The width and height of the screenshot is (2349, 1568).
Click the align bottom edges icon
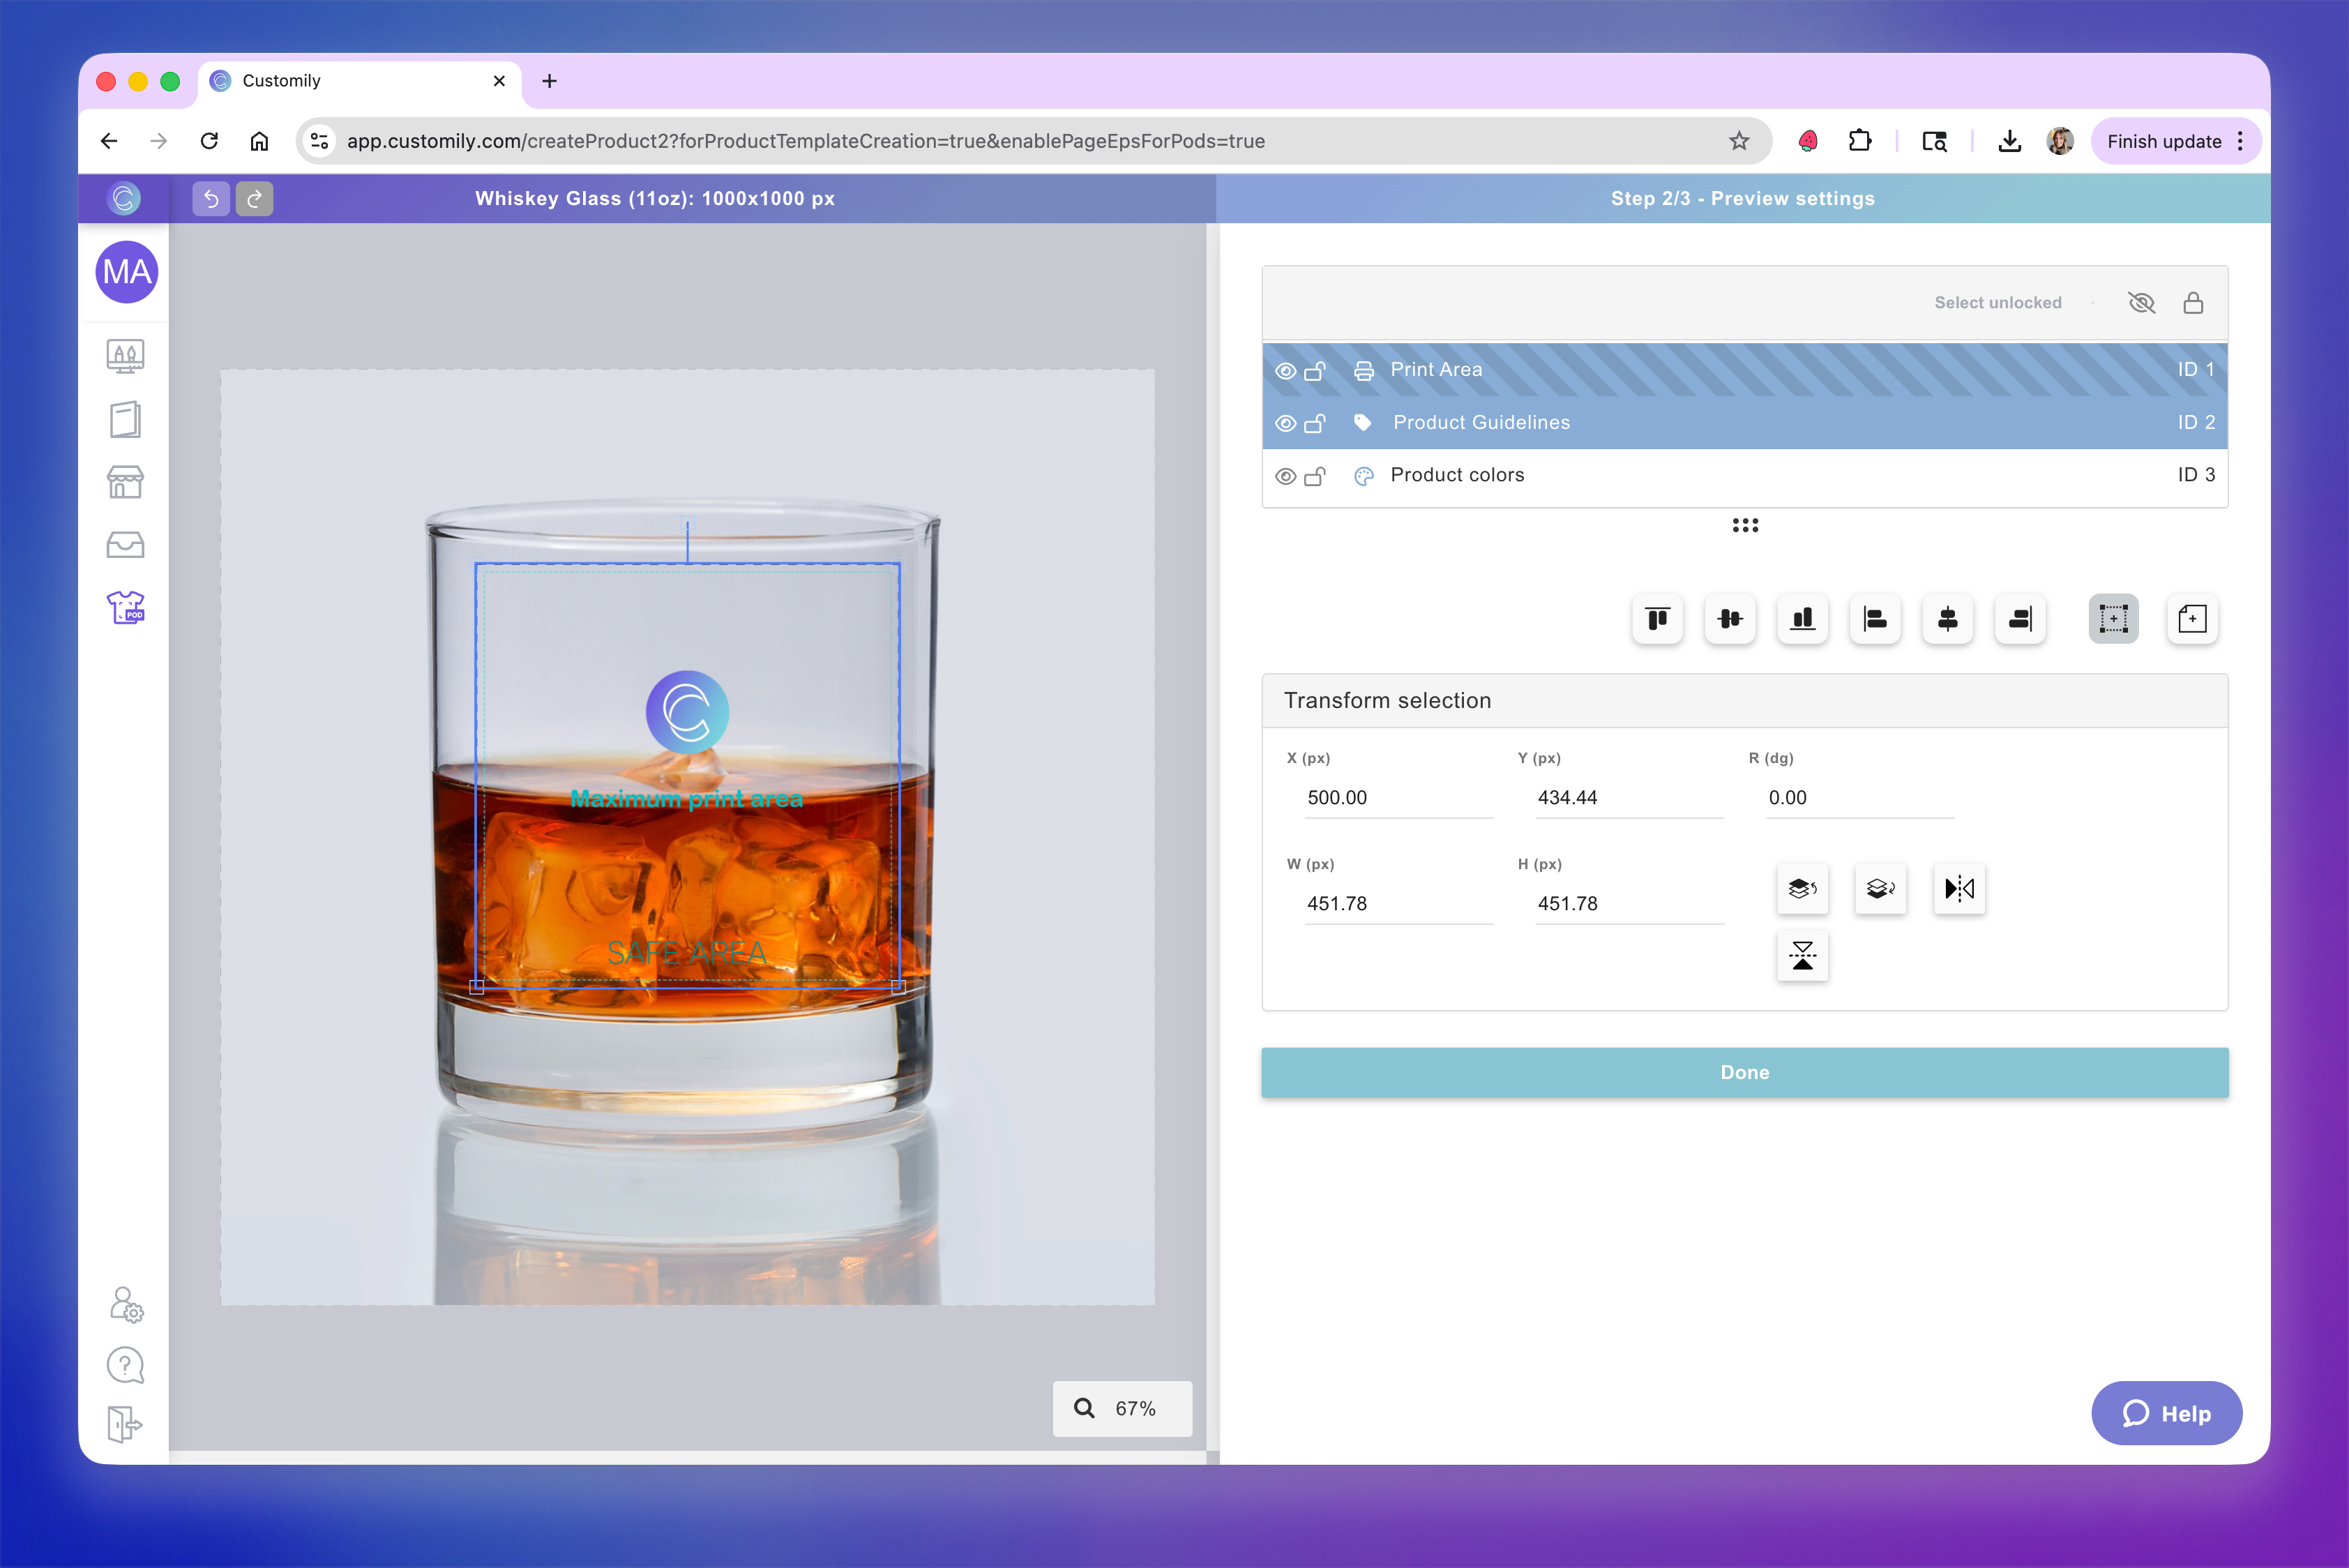1802,619
